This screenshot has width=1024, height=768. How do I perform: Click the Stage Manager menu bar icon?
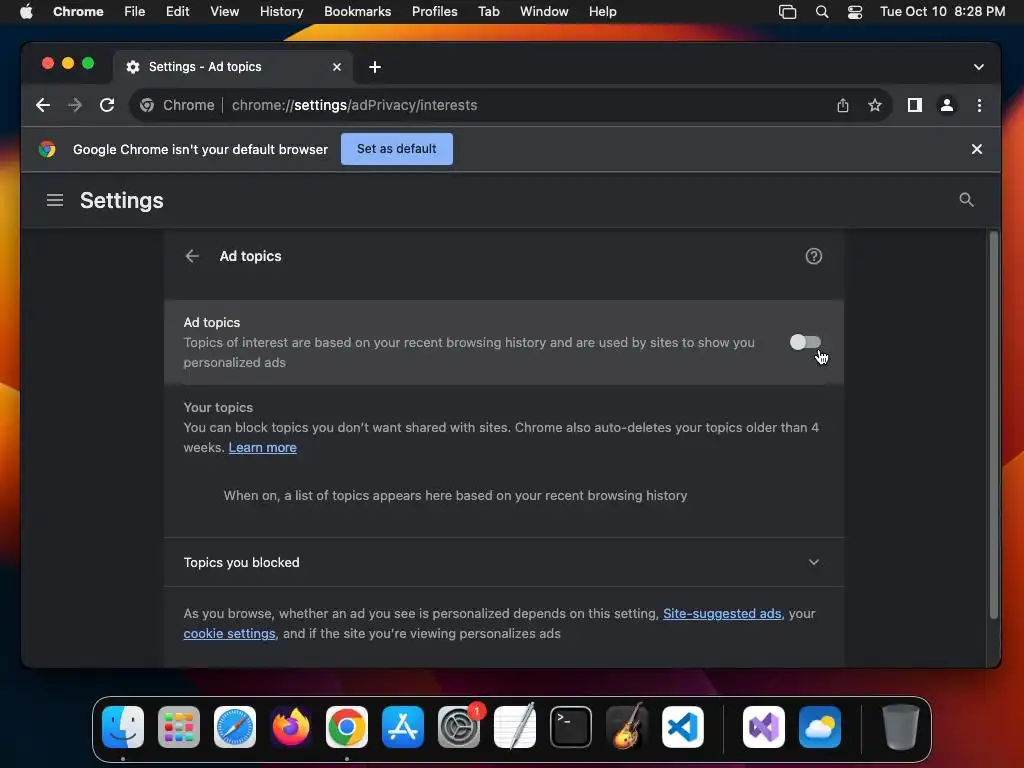788,12
